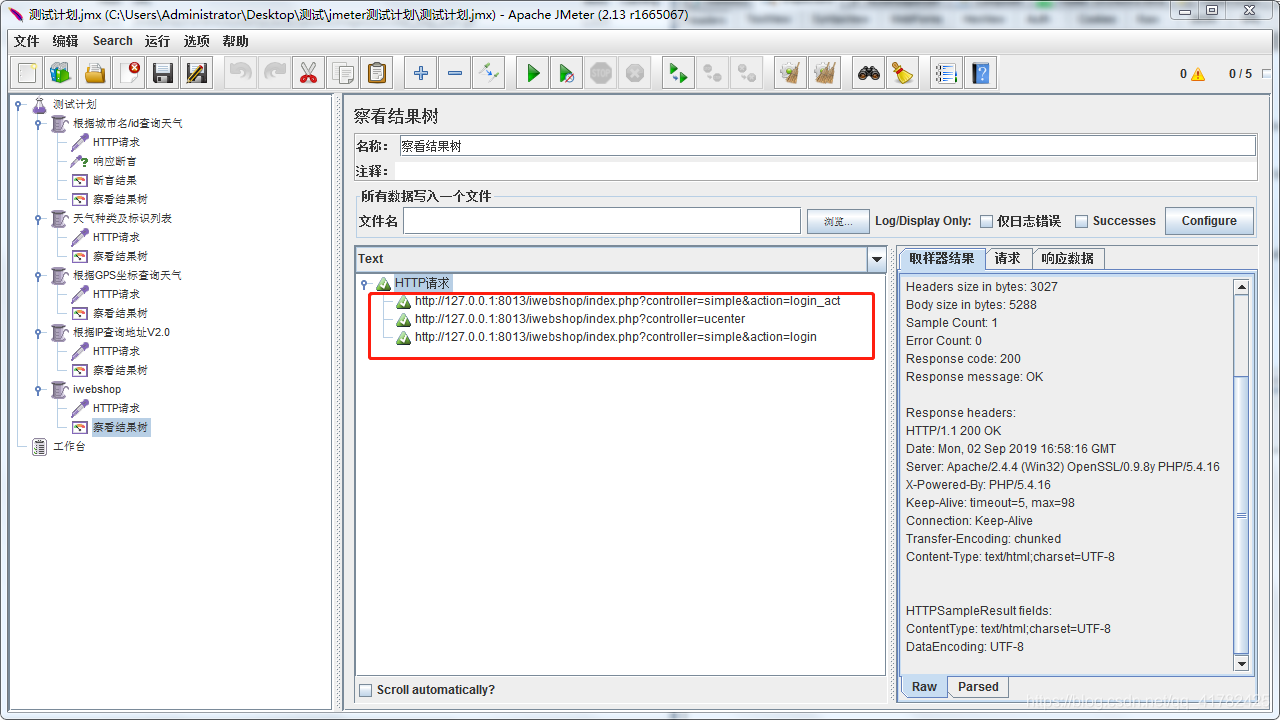Click the Cut scissors icon

[309, 73]
